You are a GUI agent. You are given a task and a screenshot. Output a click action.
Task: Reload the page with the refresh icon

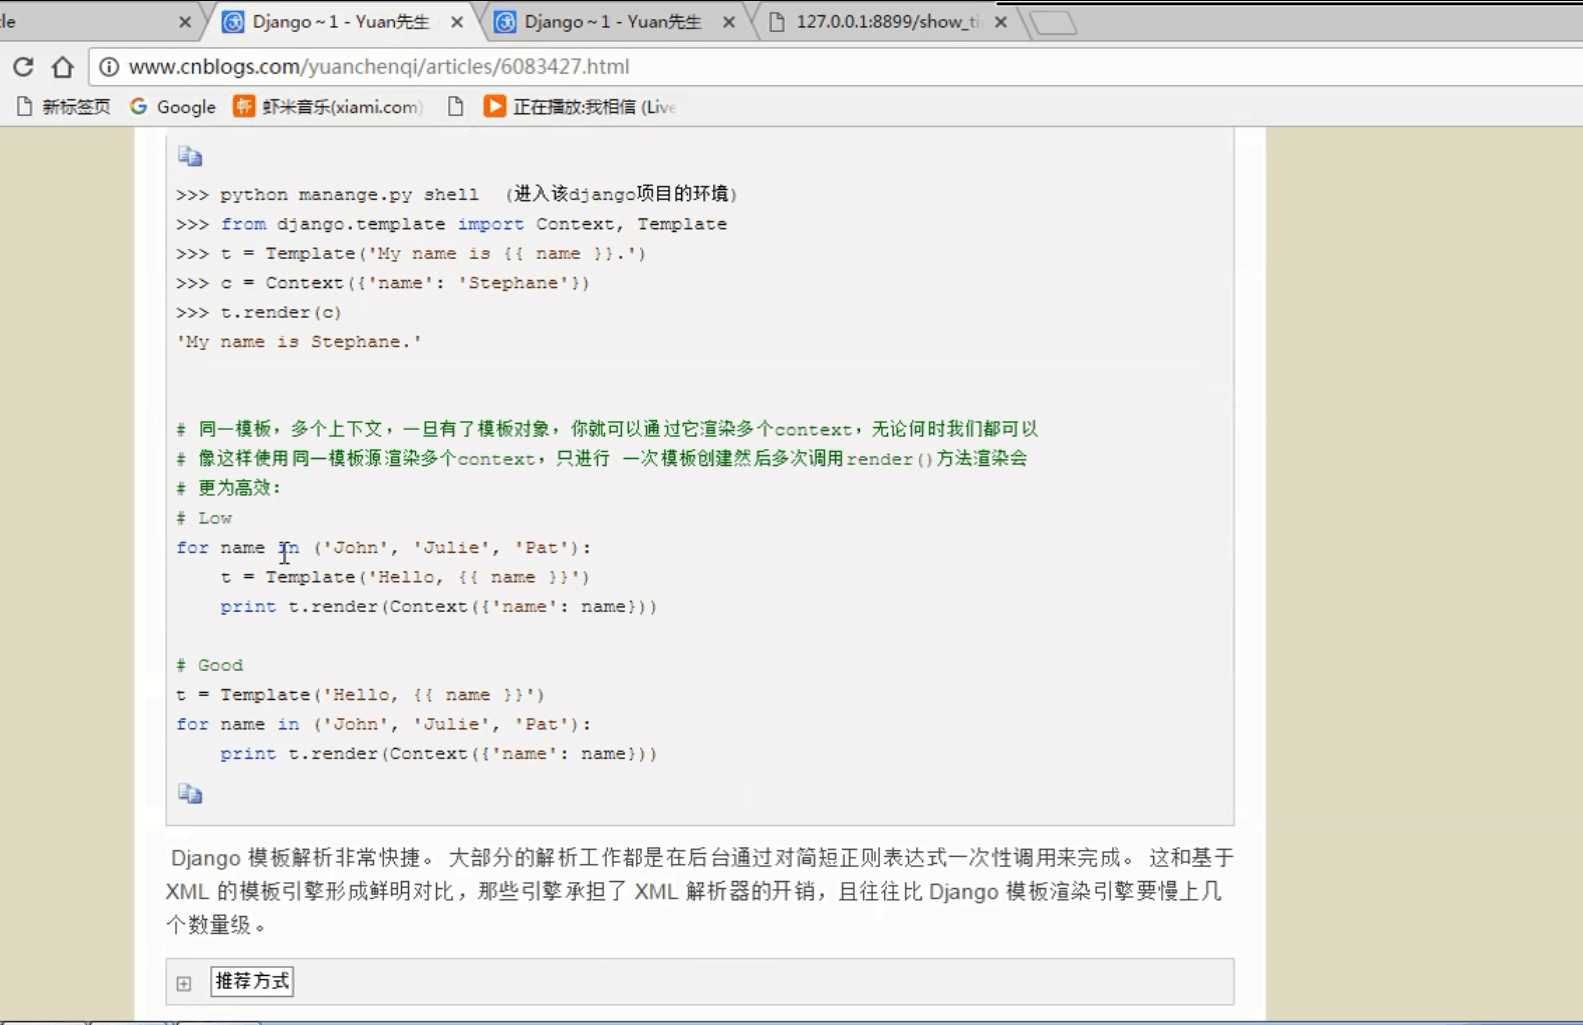23,67
